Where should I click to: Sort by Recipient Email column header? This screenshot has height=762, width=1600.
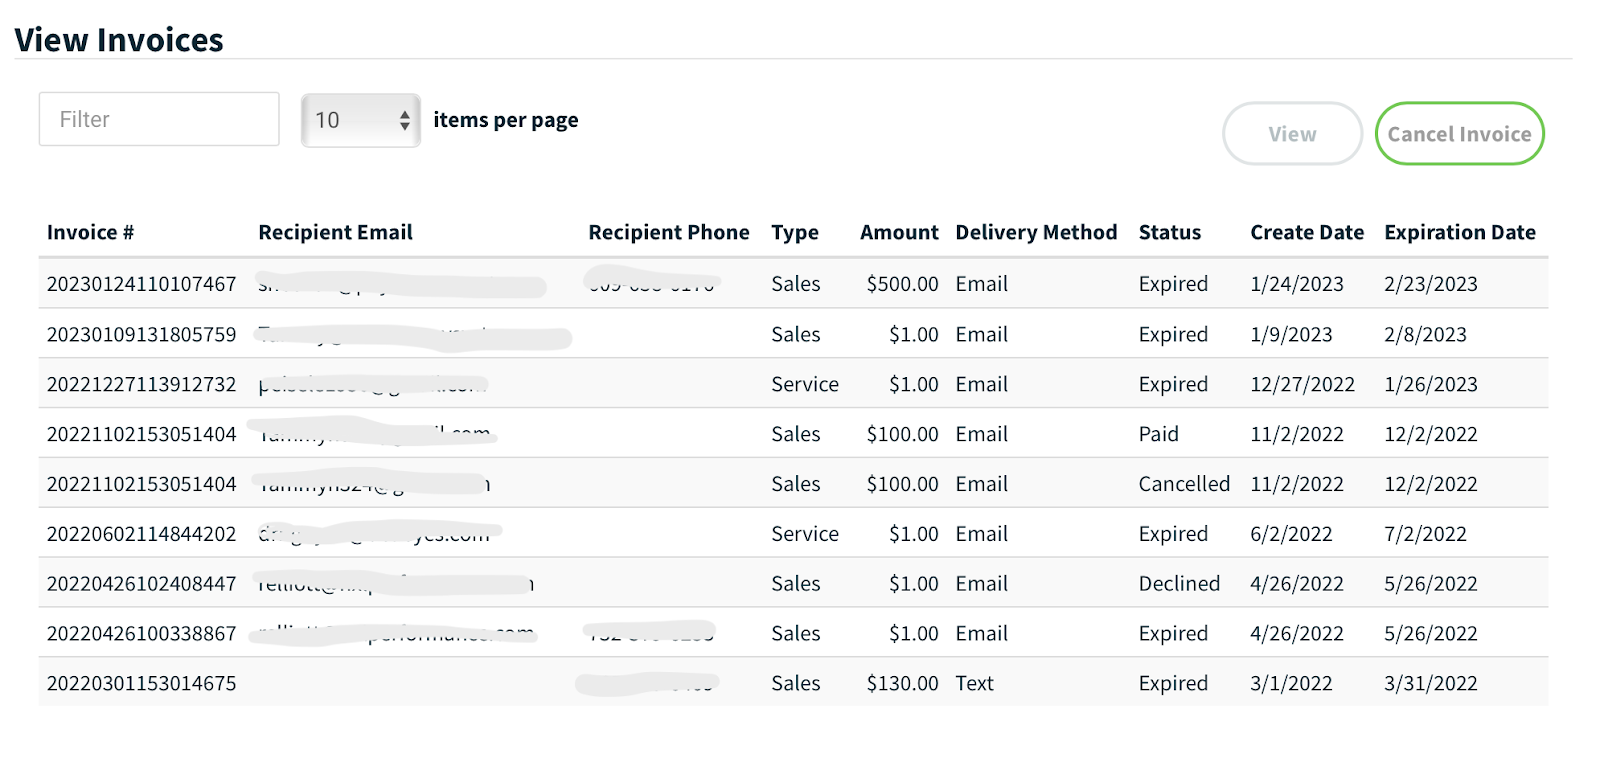click(x=335, y=232)
